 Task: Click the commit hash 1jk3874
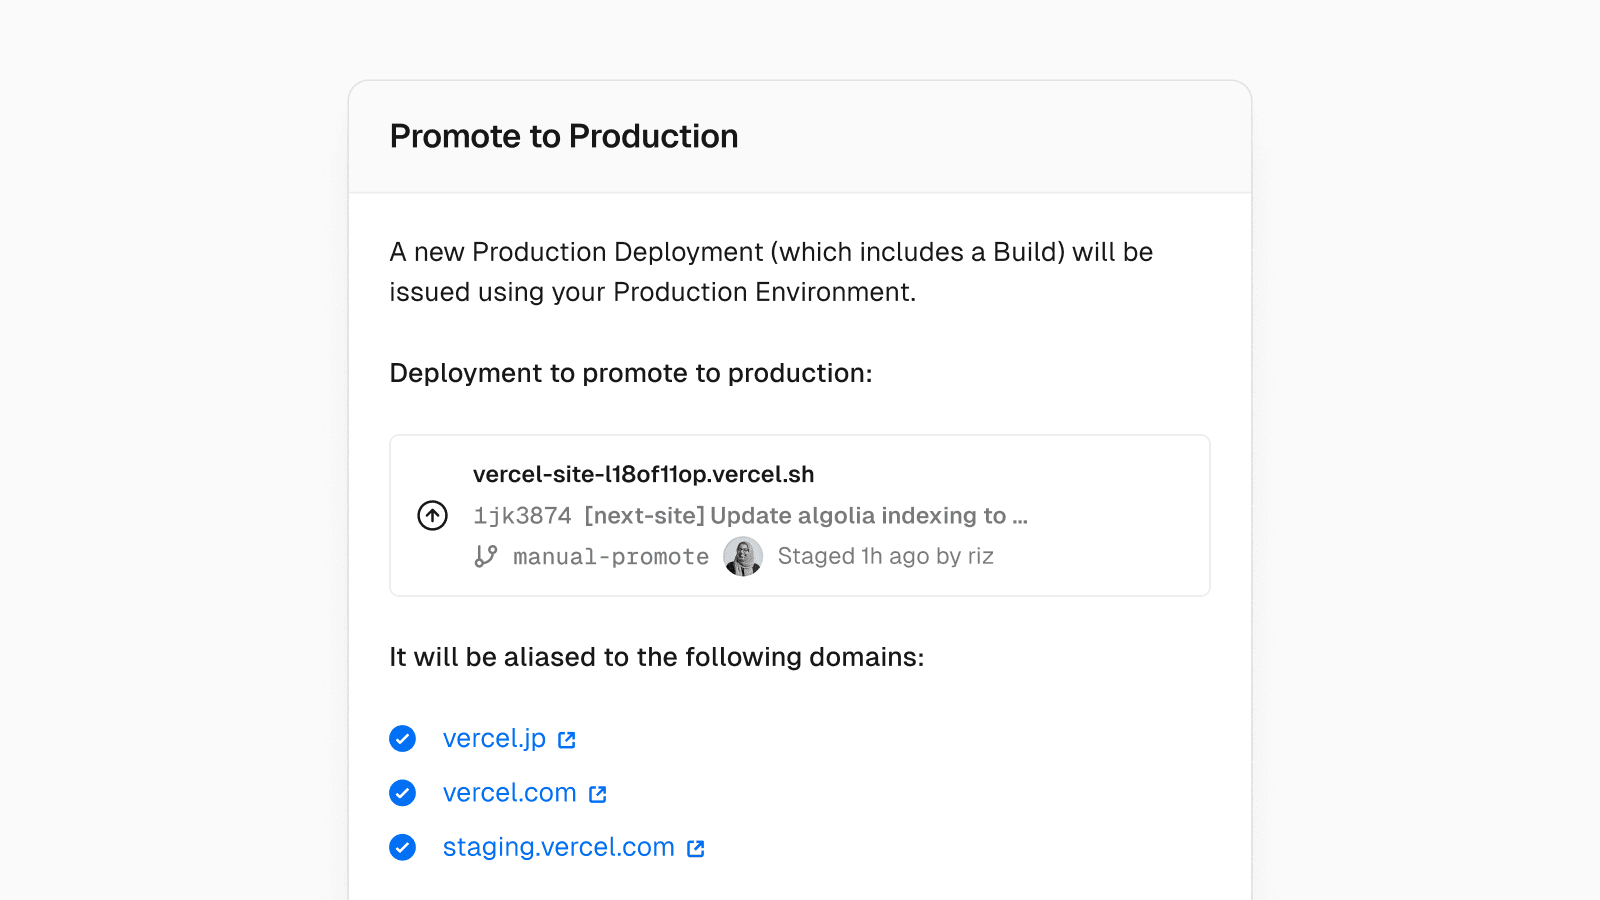pos(522,516)
